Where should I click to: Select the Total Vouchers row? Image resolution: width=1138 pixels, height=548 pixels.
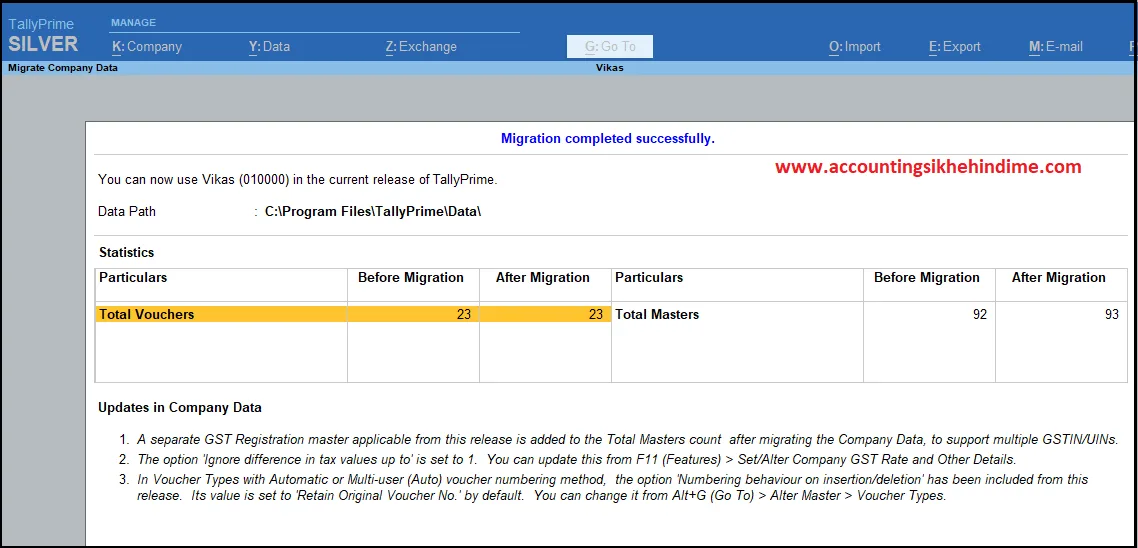coord(353,314)
